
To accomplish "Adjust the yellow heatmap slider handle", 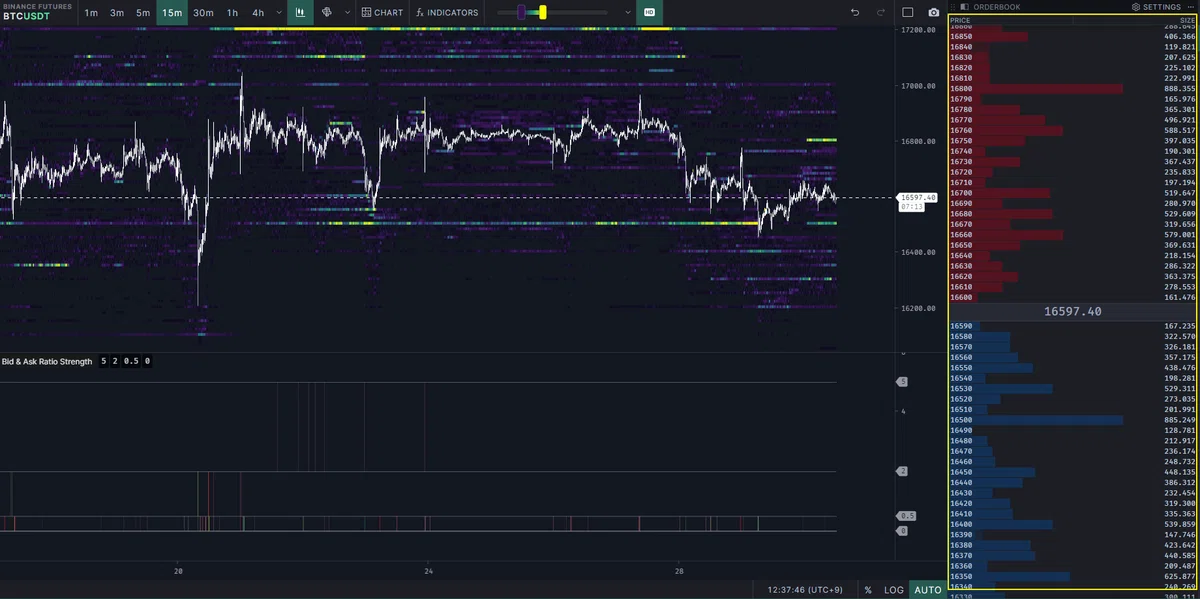I will [x=543, y=12].
